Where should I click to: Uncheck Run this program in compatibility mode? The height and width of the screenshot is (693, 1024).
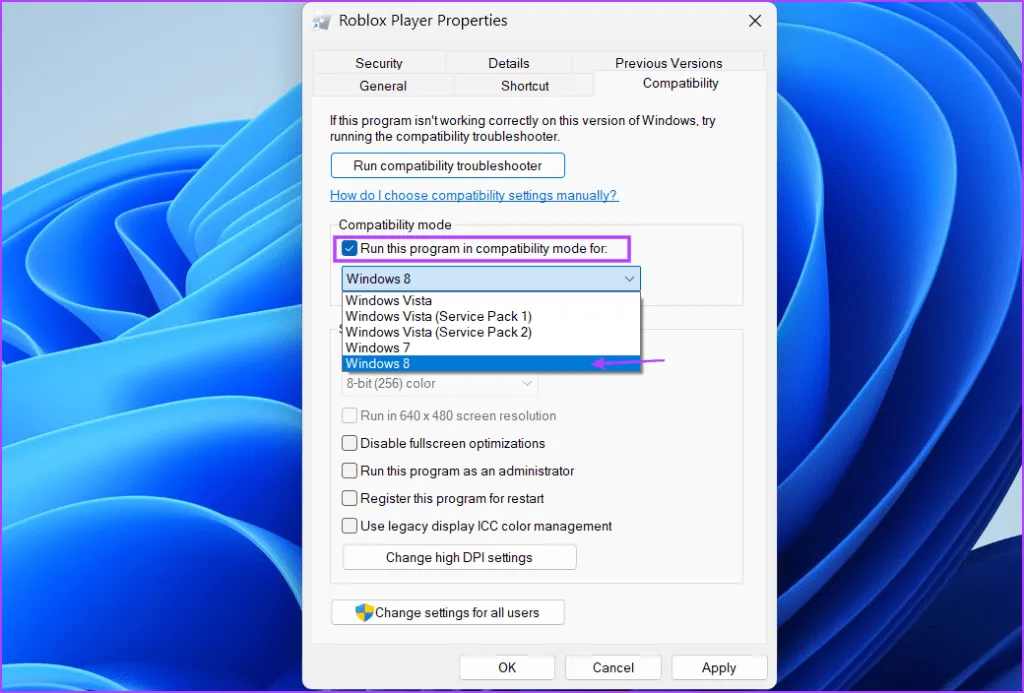[x=349, y=248]
